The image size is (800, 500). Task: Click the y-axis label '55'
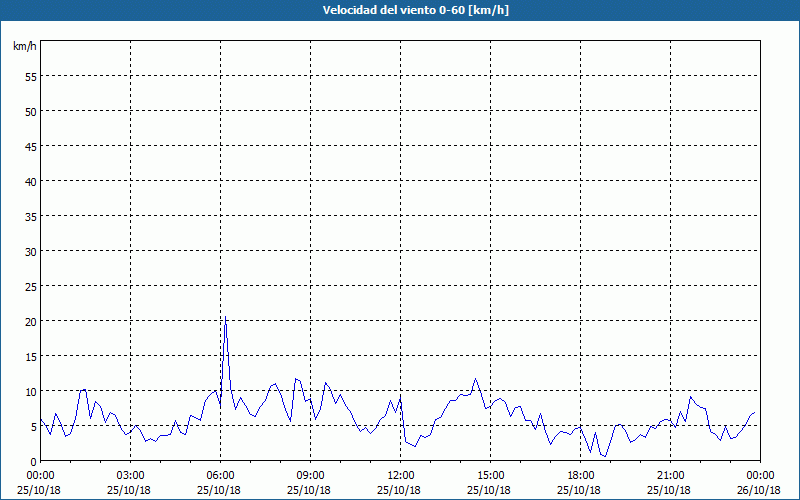[x=31, y=77]
